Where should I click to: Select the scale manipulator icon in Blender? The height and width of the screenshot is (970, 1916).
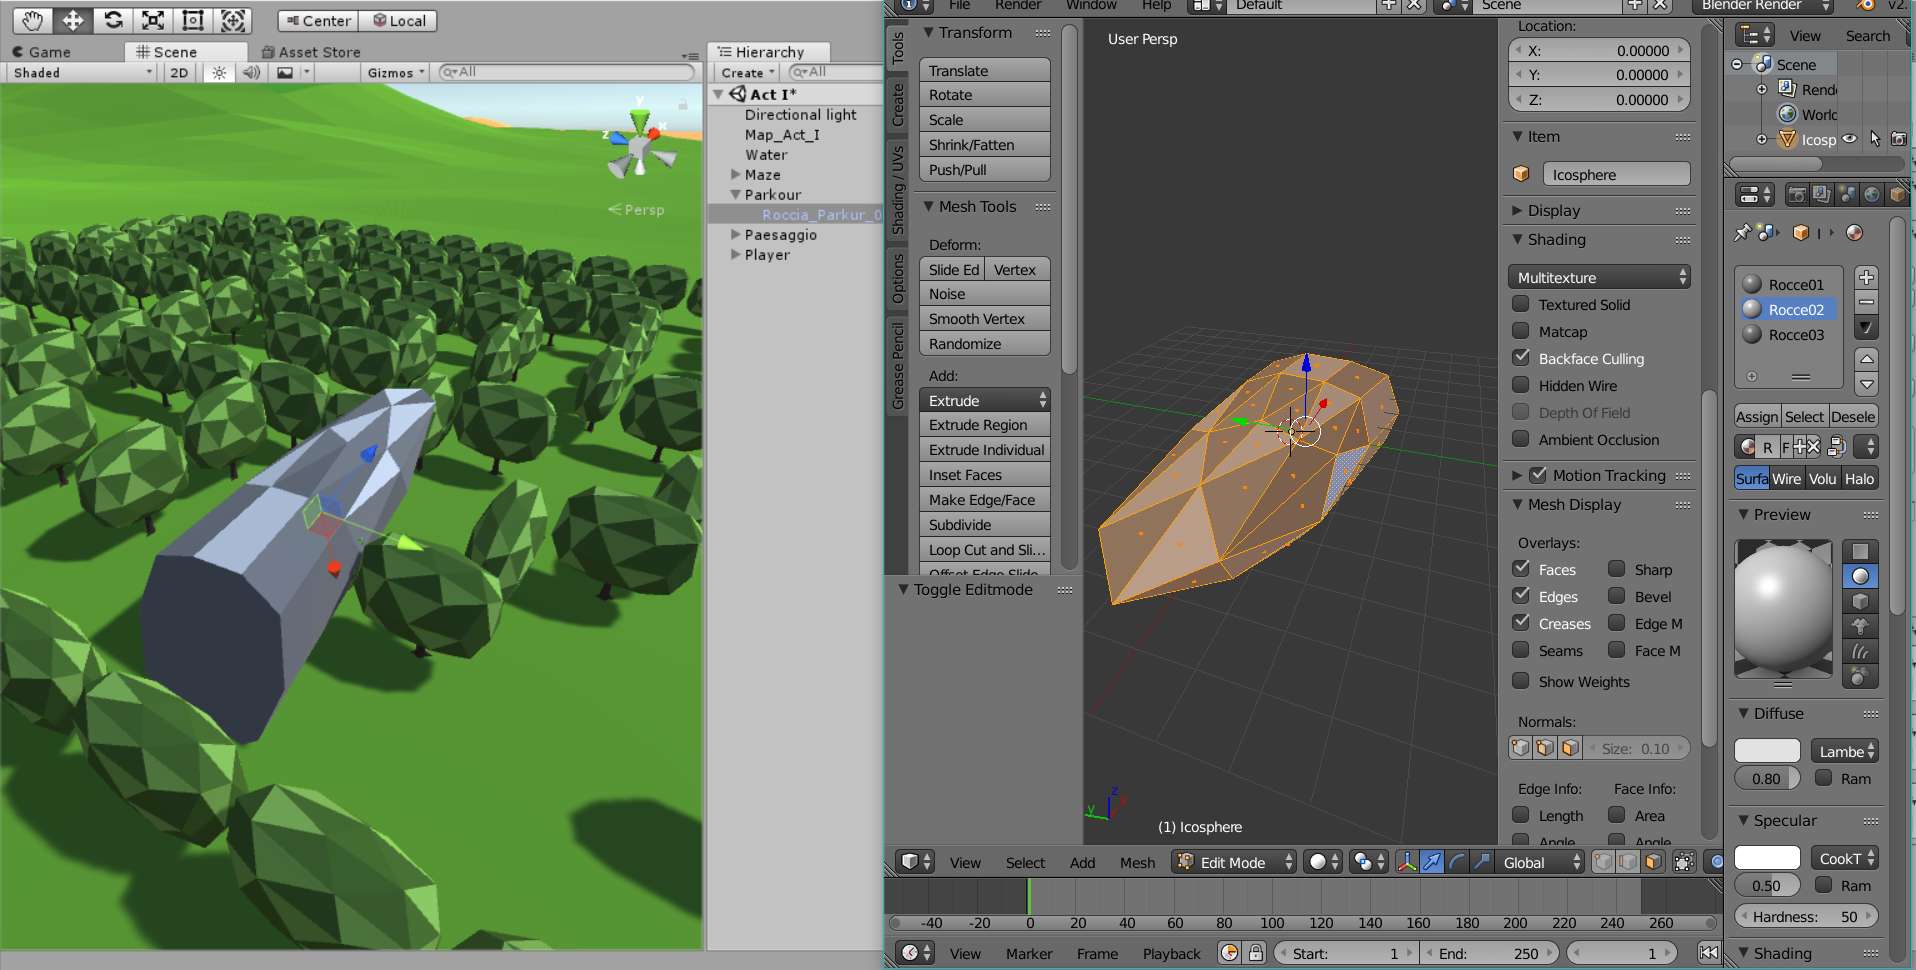click(x=1481, y=862)
